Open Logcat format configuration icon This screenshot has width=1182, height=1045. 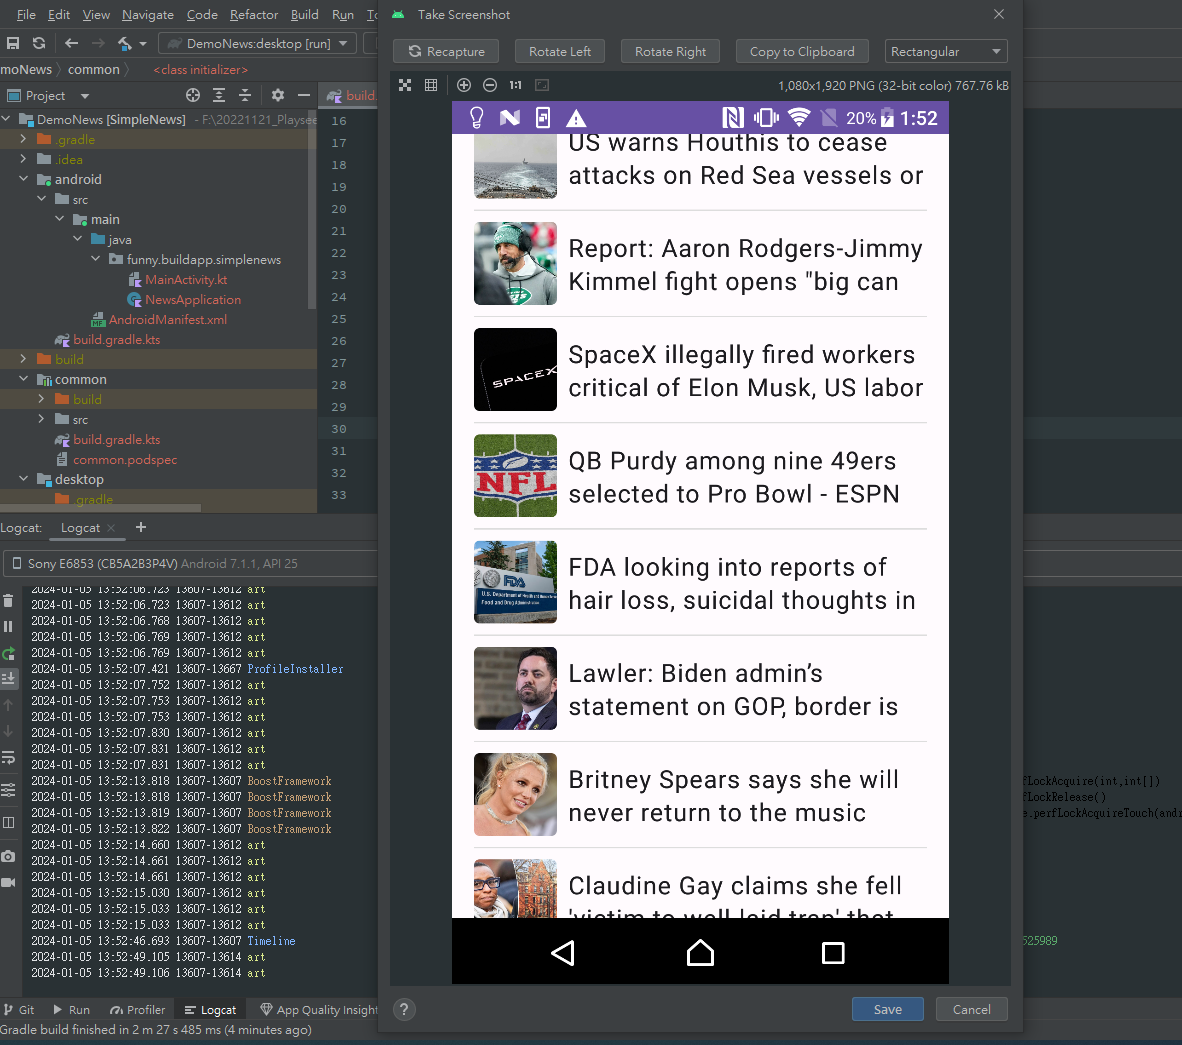click(8, 790)
